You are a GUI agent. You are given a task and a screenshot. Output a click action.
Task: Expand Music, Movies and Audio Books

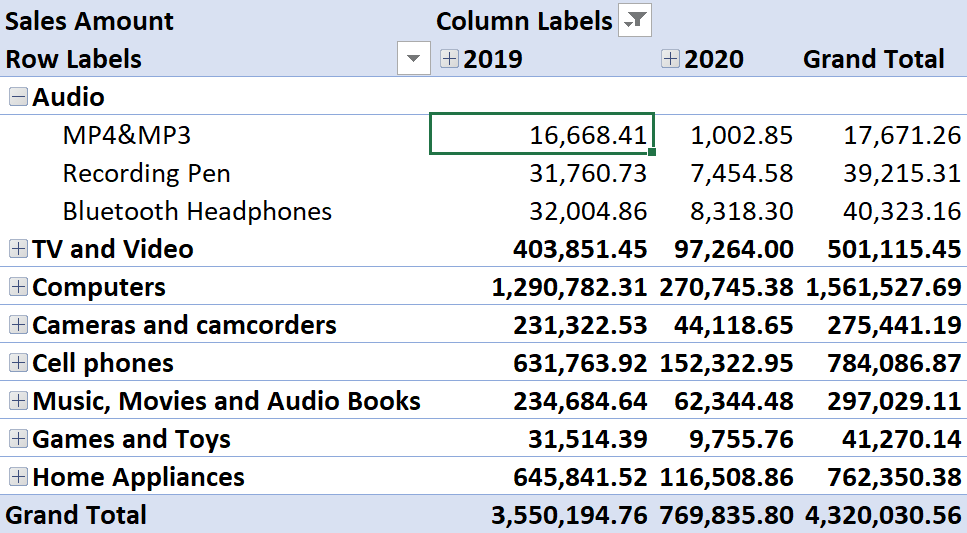19,401
